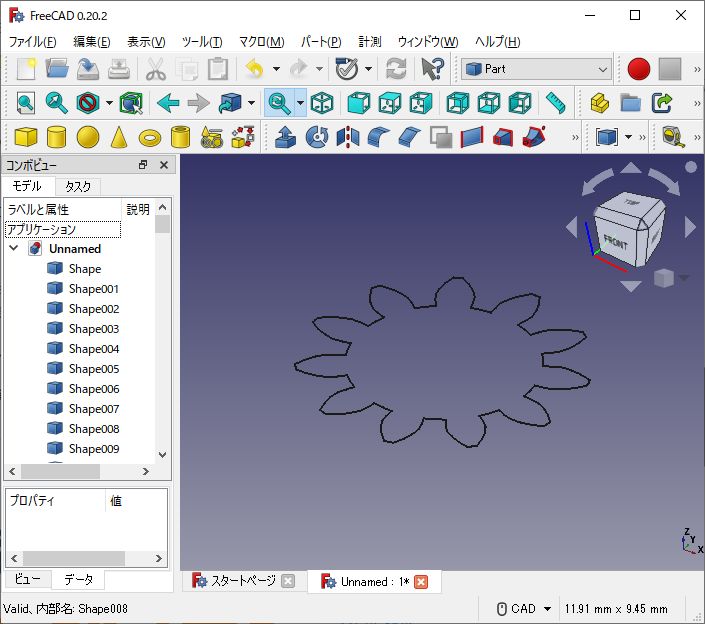Switch to the タスク tab
Image resolution: width=705 pixels, height=624 pixels.
point(78,187)
